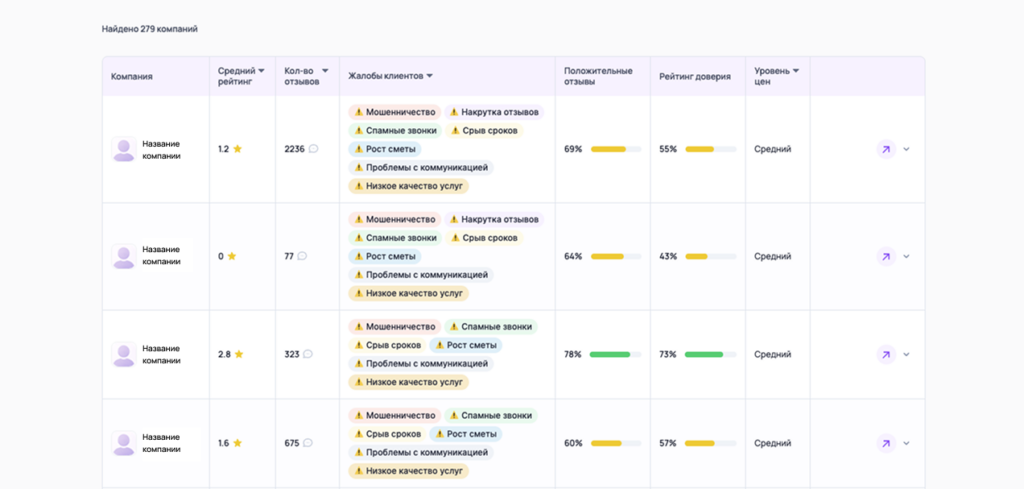Click the comment icon beside 2236 reviews
This screenshot has width=1024, height=489.
click(313, 149)
